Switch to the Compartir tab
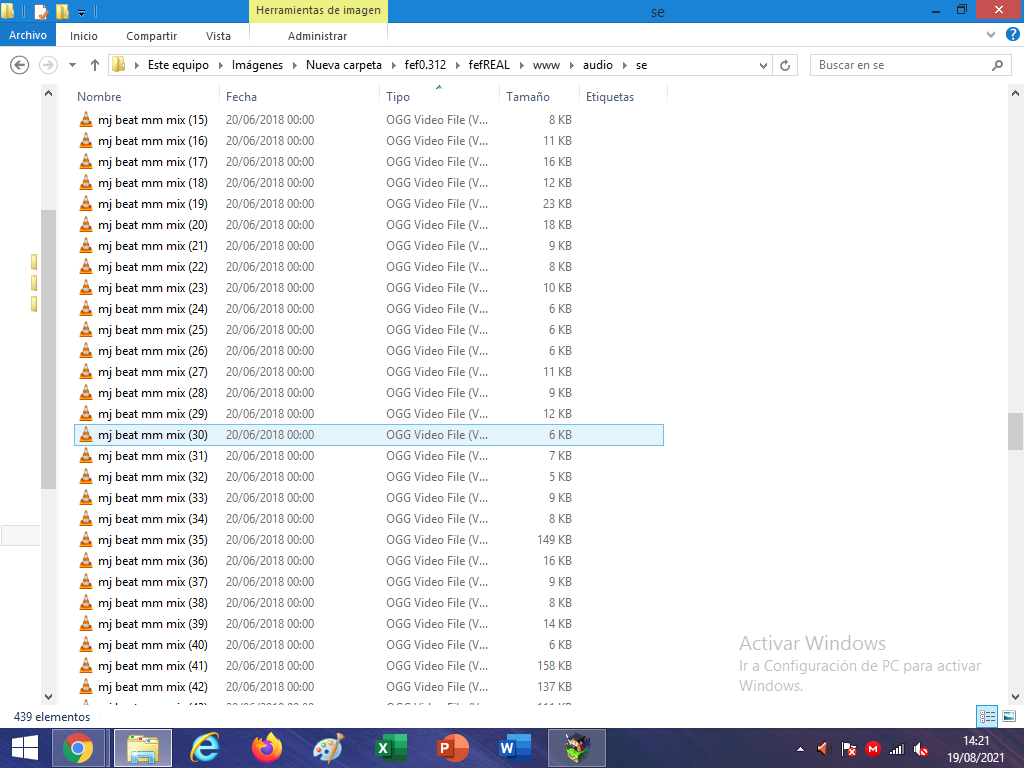The width and height of the screenshot is (1024, 768). point(152,36)
